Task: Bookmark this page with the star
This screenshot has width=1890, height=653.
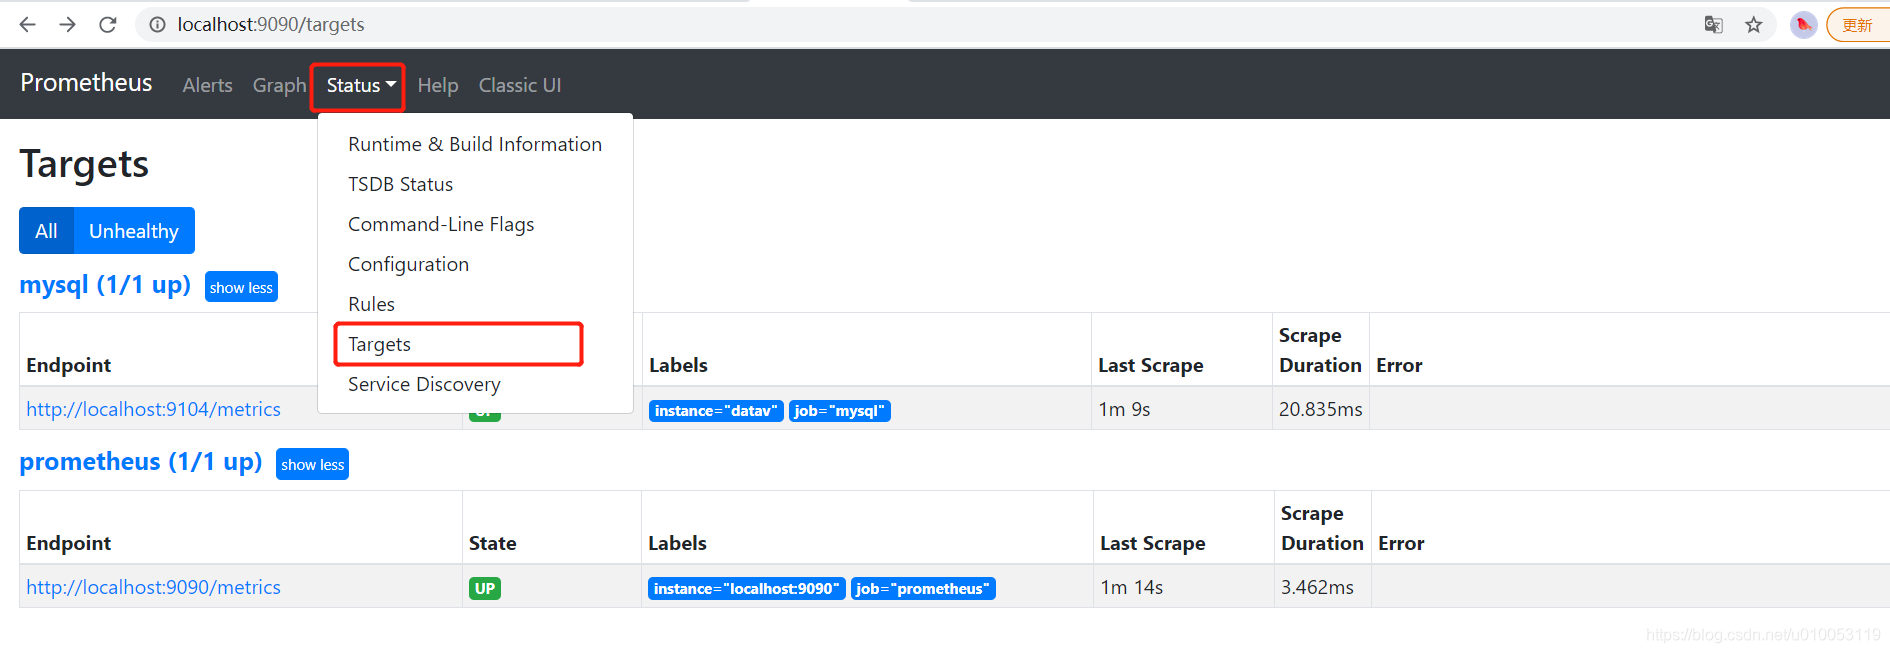Action: [1753, 24]
